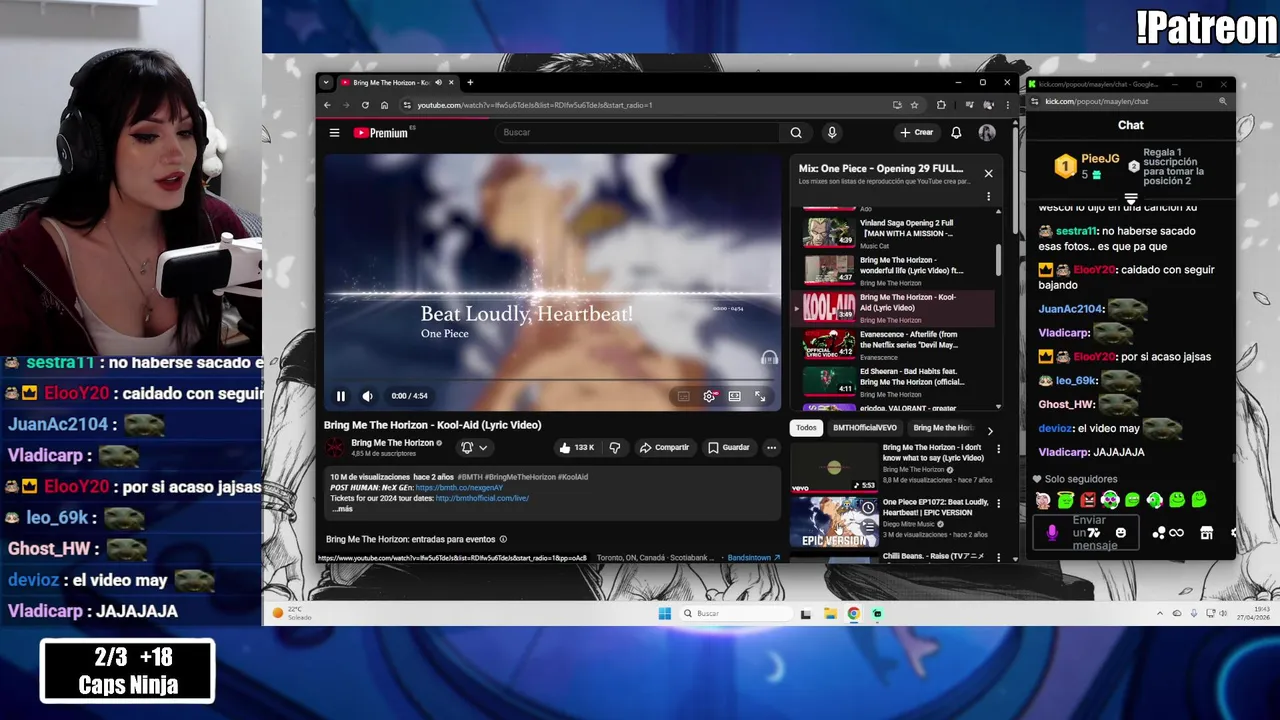Click the Windows taskbar Buscar search box

[x=735, y=613]
